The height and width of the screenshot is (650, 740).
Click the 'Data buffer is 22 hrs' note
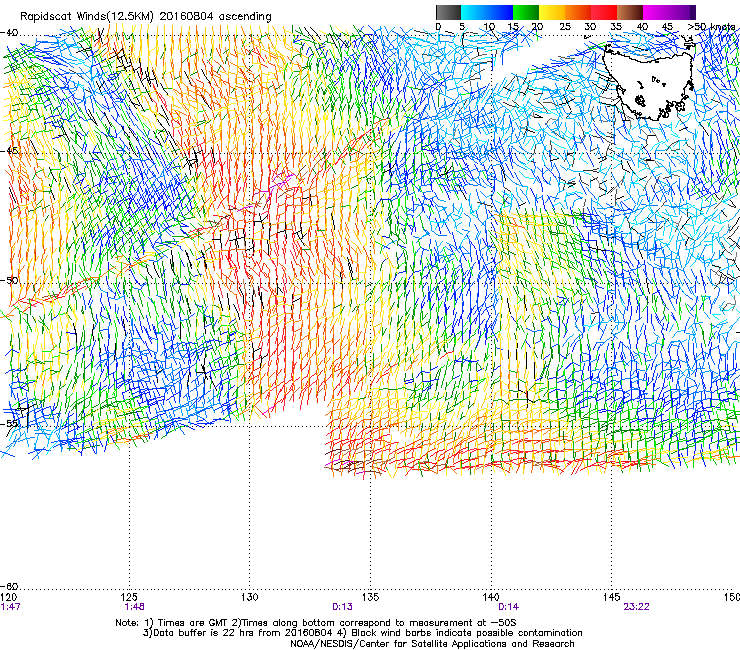coord(363,633)
